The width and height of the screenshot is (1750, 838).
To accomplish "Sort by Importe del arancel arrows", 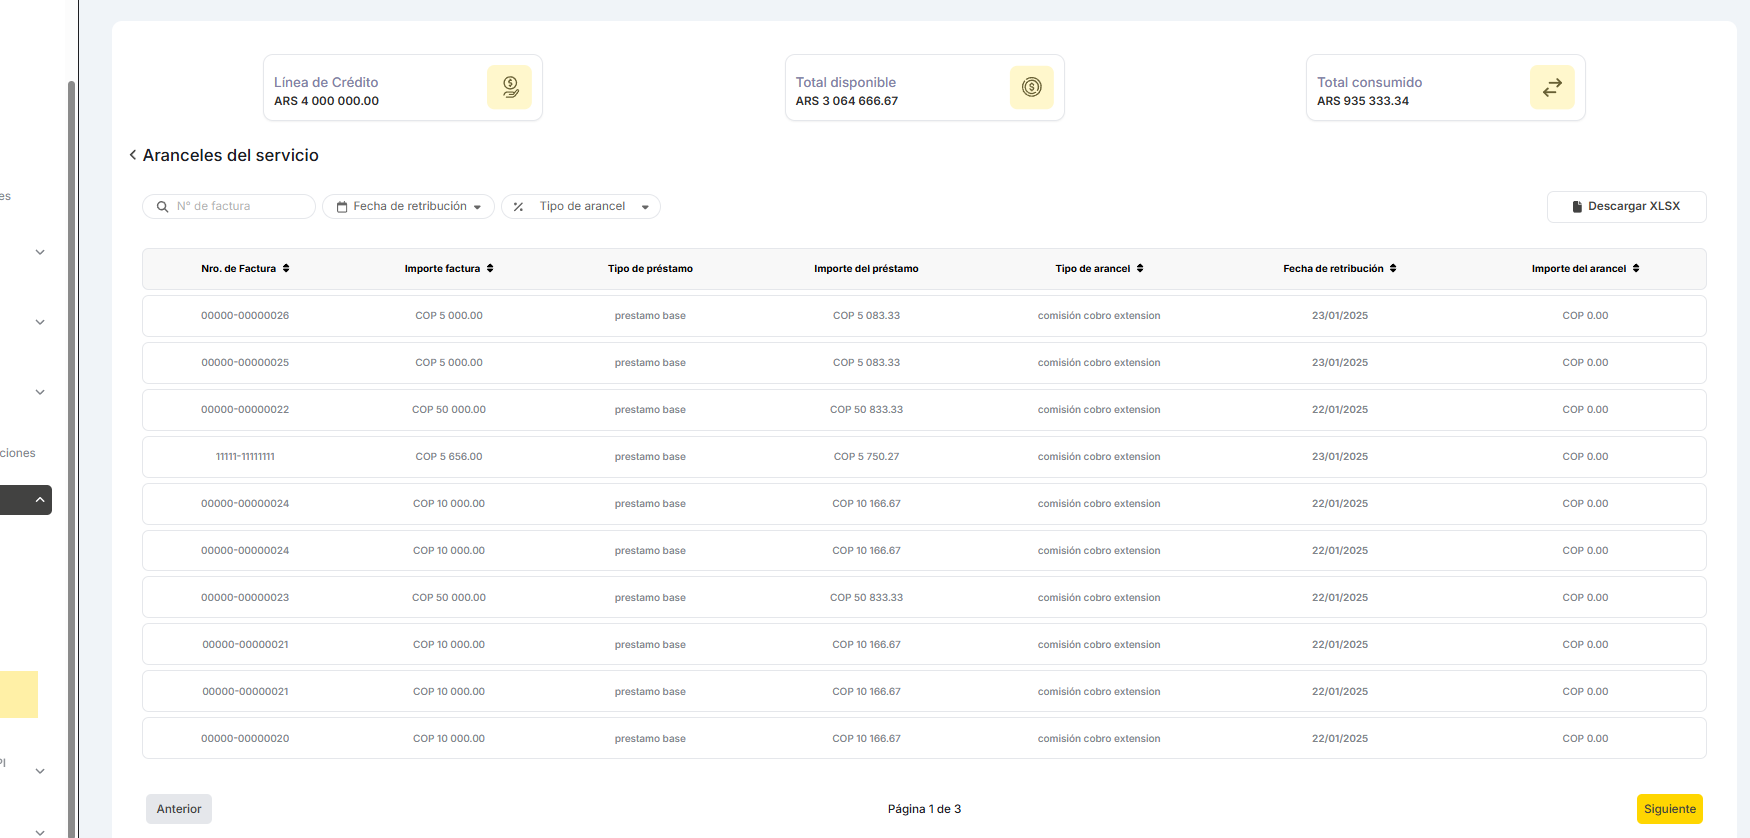I will click(x=1636, y=268).
